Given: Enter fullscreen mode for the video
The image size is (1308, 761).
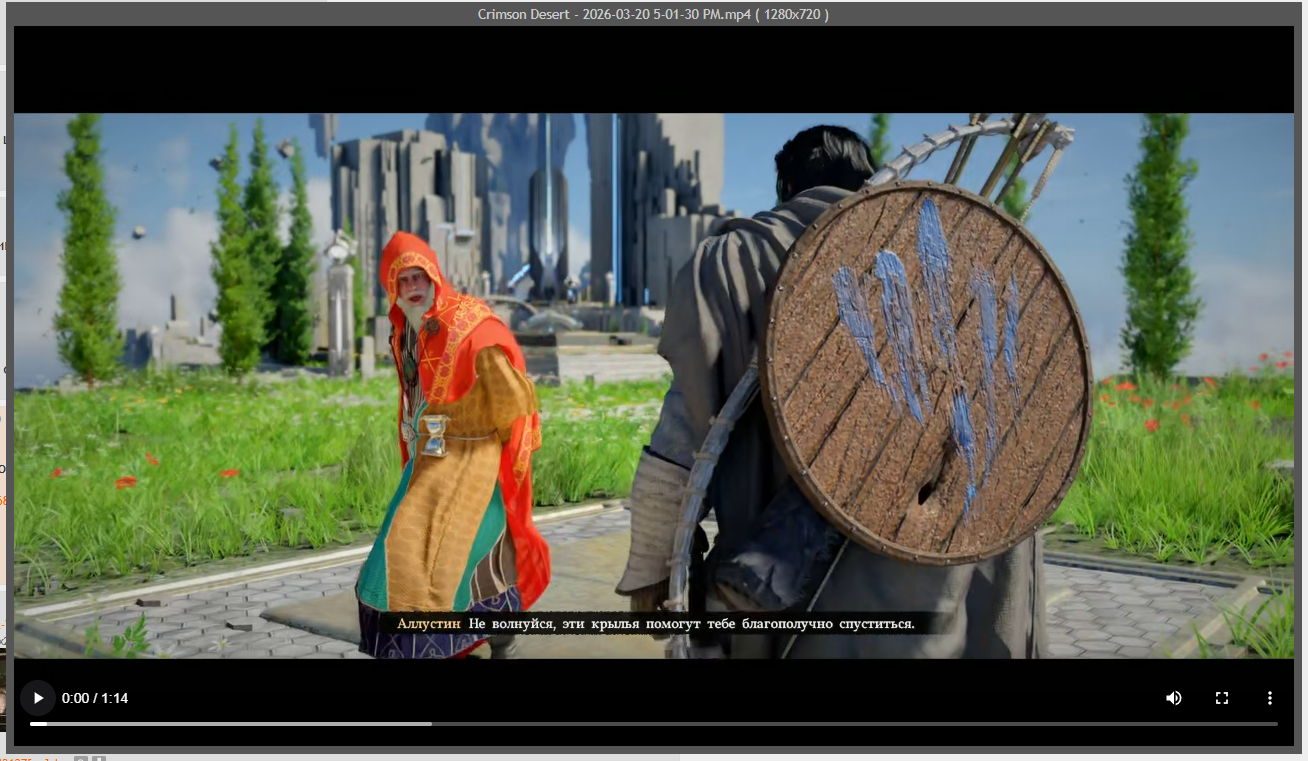Looking at the screenshot, I should (x=1222, y=698).
